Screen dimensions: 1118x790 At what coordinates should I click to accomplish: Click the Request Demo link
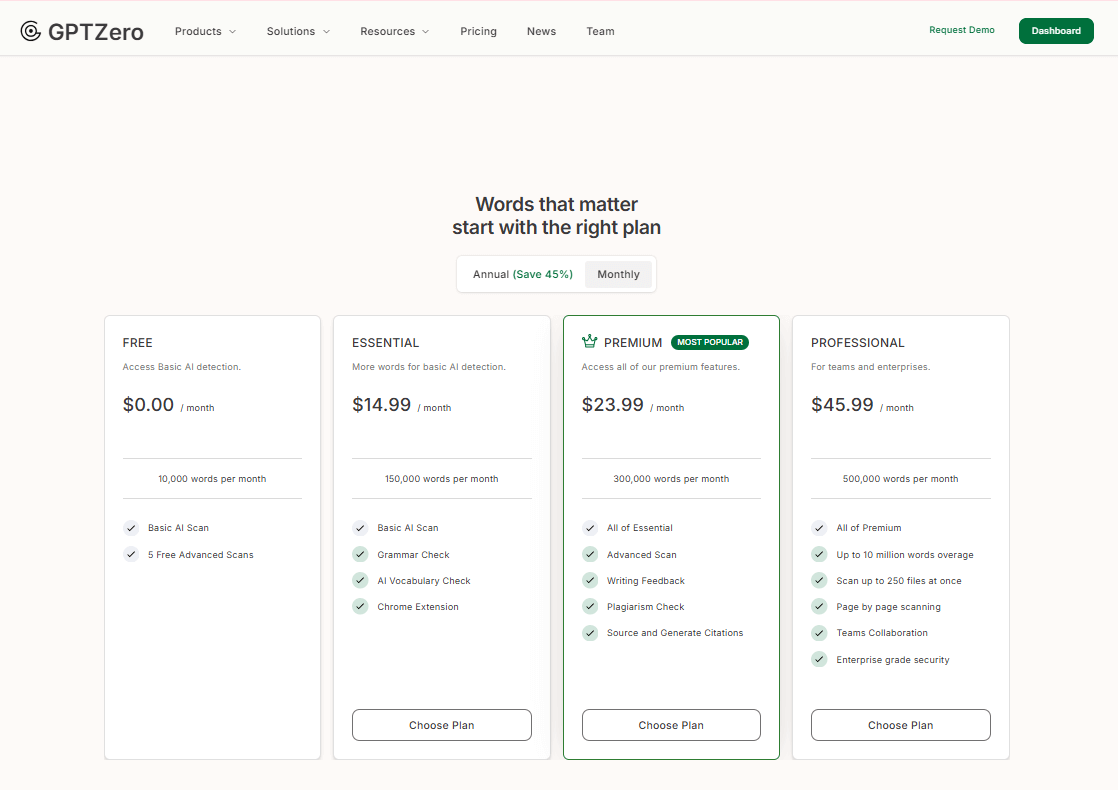point(961,30)
